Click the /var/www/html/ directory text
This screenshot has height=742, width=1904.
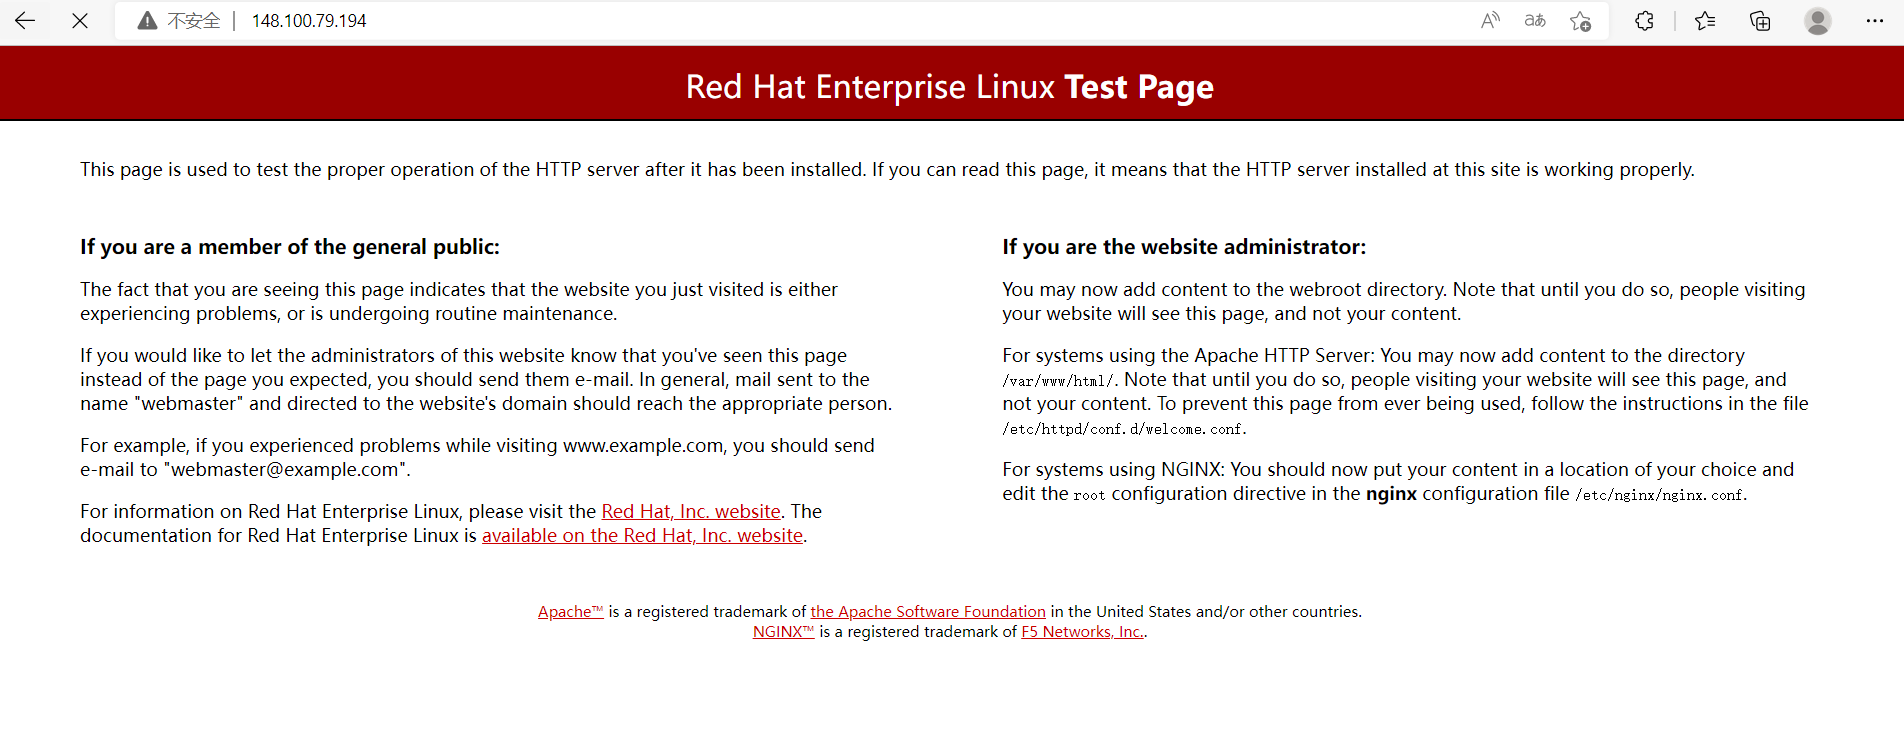(1059, 381)
